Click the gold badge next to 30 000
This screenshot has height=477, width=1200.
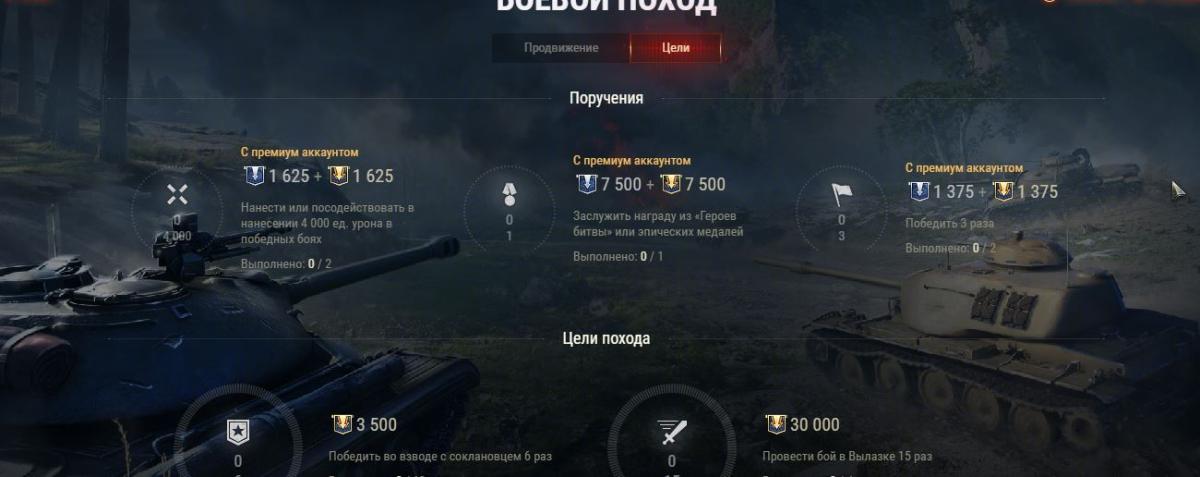coord(775,424)
